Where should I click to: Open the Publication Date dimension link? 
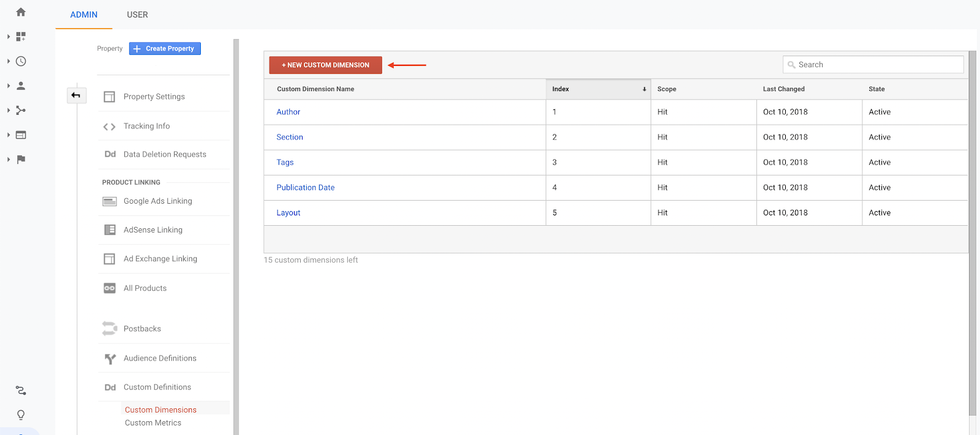click(305, 188)
